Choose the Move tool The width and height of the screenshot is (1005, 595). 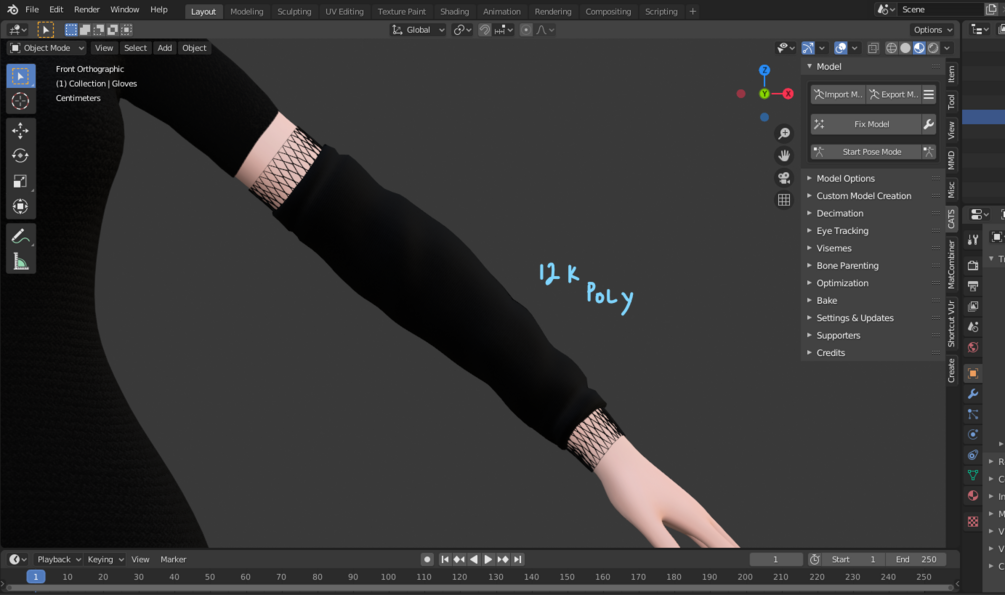pos(21,131)
